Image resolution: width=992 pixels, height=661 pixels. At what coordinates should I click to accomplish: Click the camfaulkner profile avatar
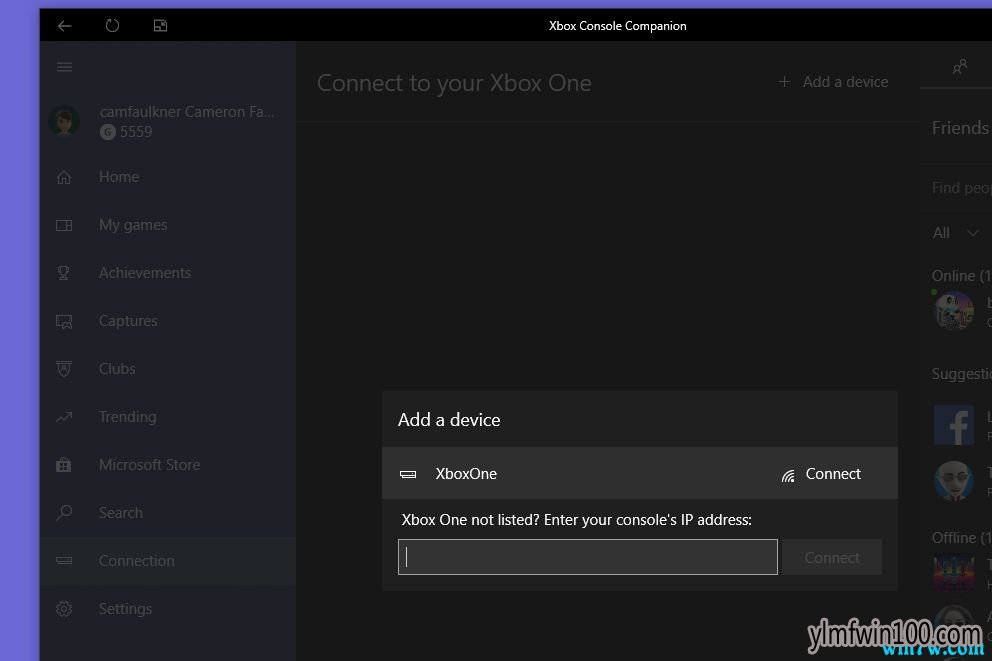pos(64,121)
